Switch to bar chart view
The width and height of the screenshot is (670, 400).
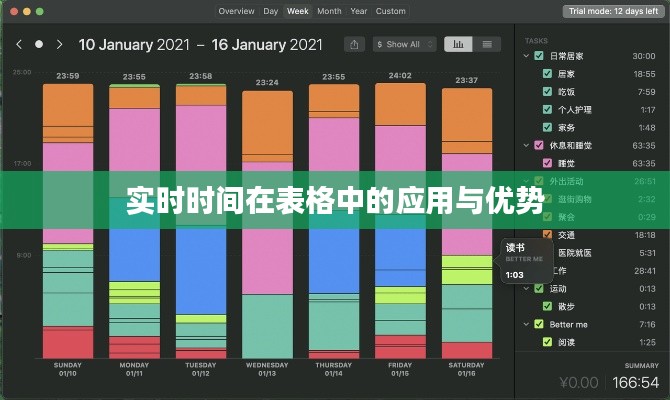coord(459,44)
